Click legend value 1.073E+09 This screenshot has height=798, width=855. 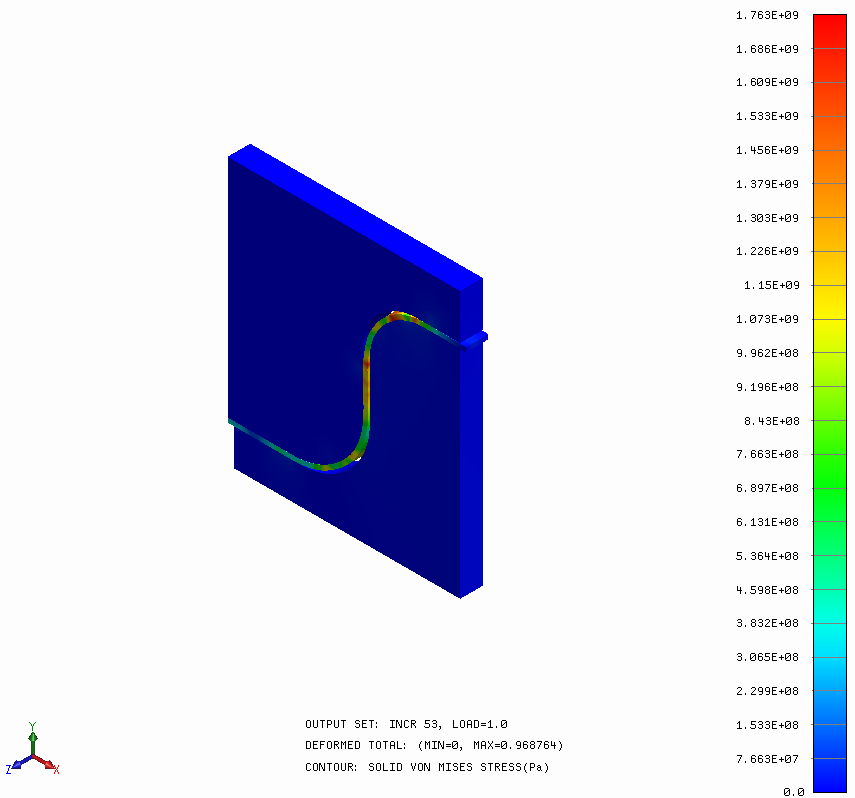click(767, 319)
